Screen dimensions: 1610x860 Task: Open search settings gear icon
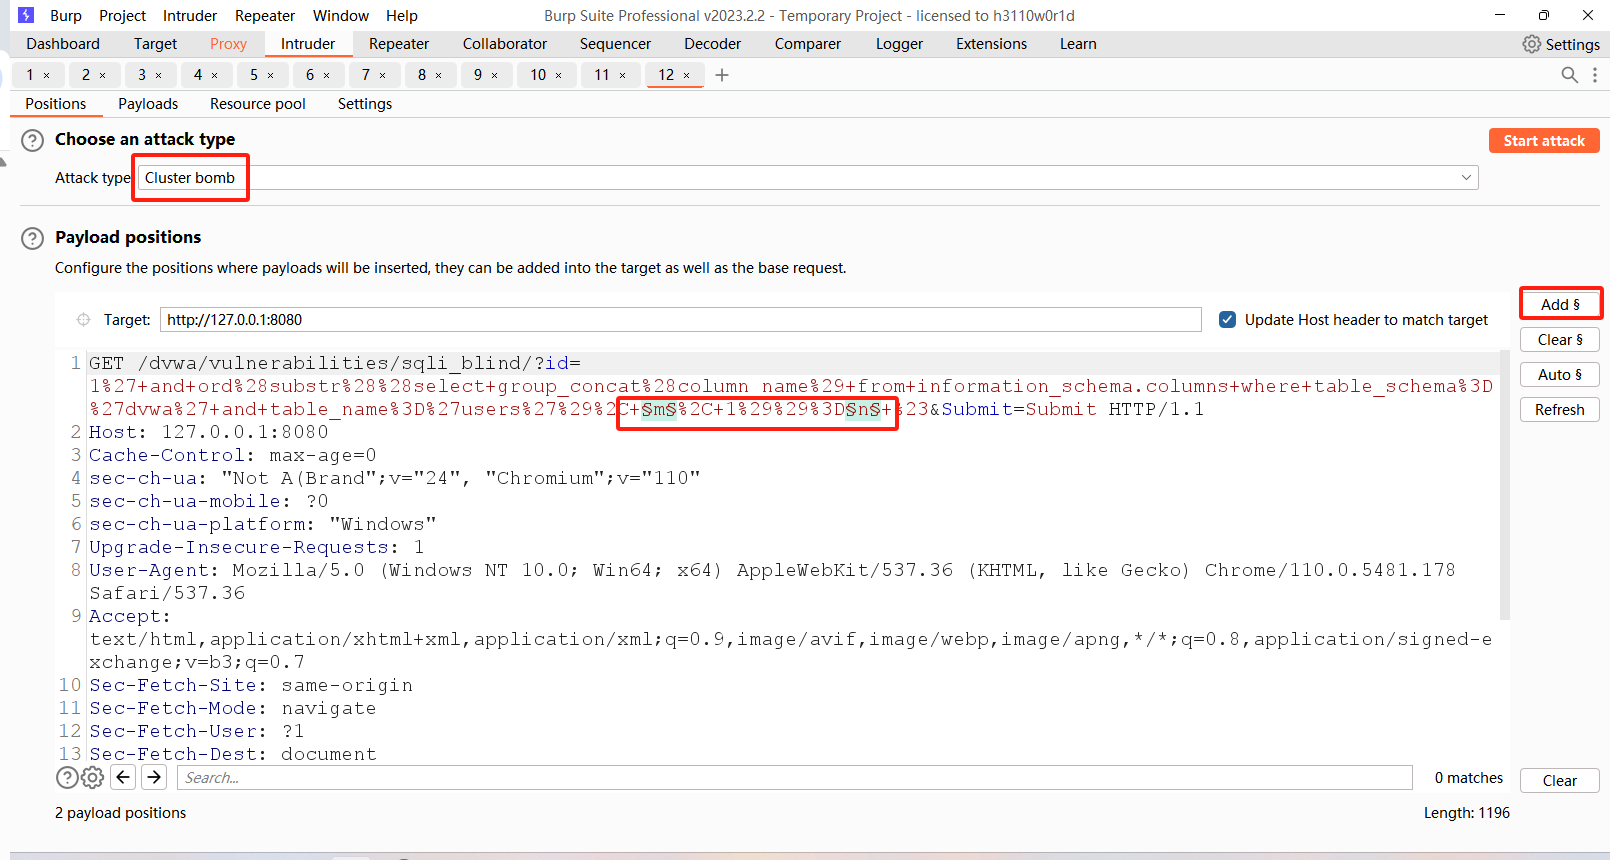click(92, 778)
